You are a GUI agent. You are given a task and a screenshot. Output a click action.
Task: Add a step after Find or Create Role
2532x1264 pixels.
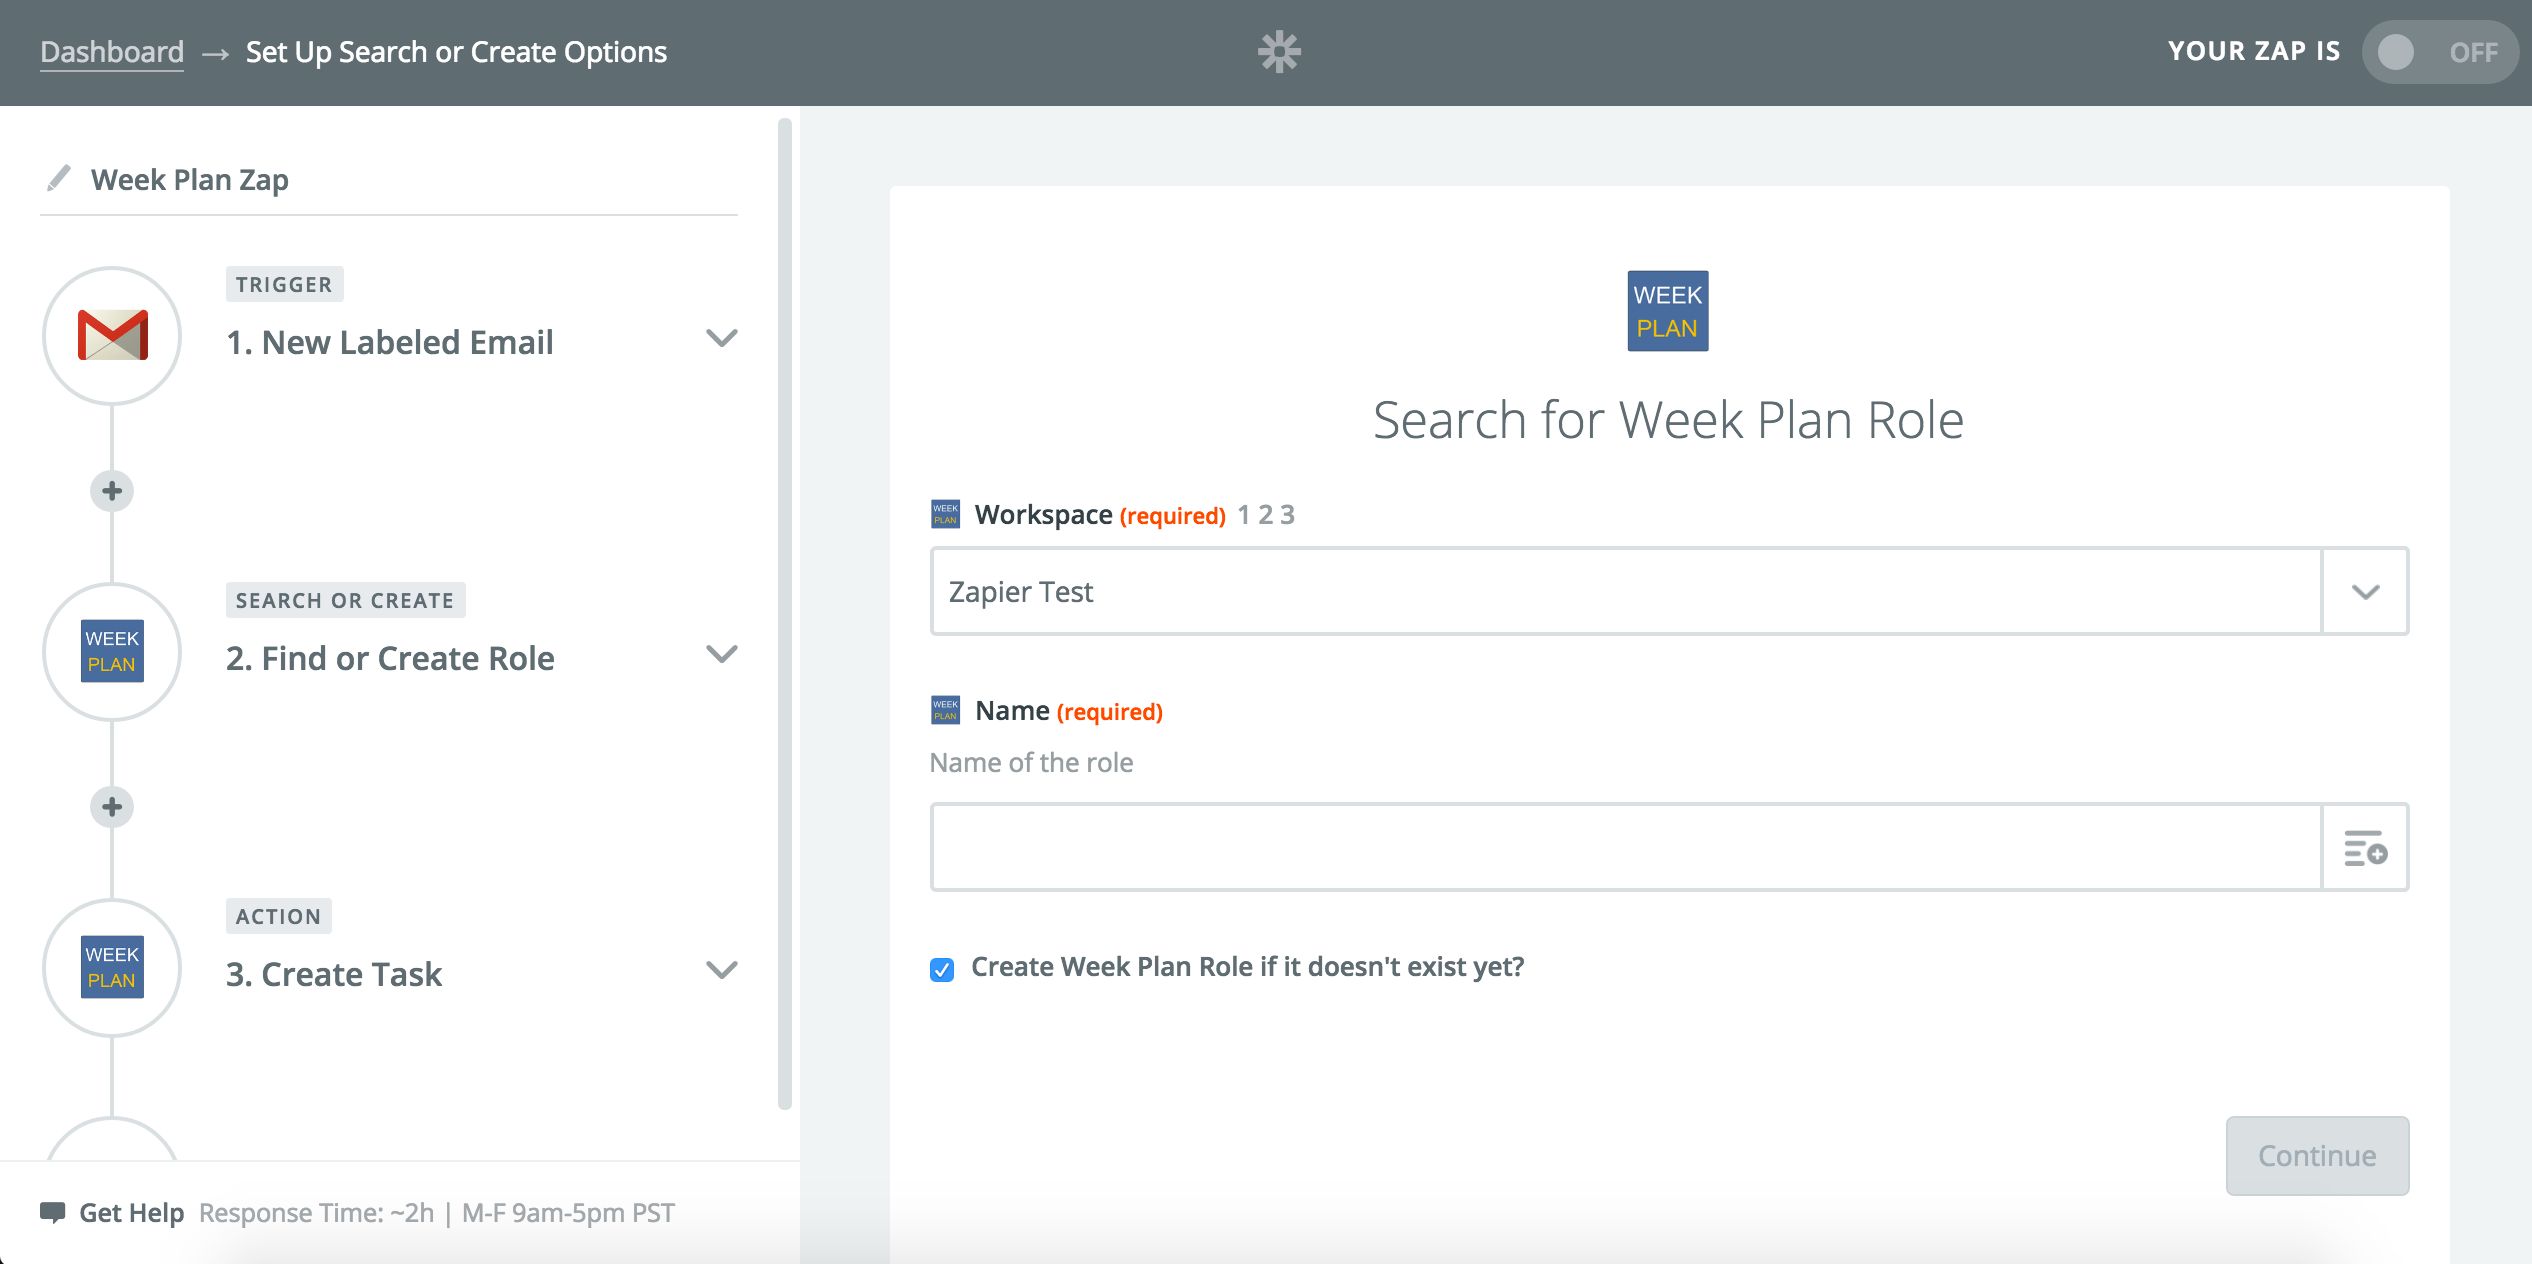[112, 807]
